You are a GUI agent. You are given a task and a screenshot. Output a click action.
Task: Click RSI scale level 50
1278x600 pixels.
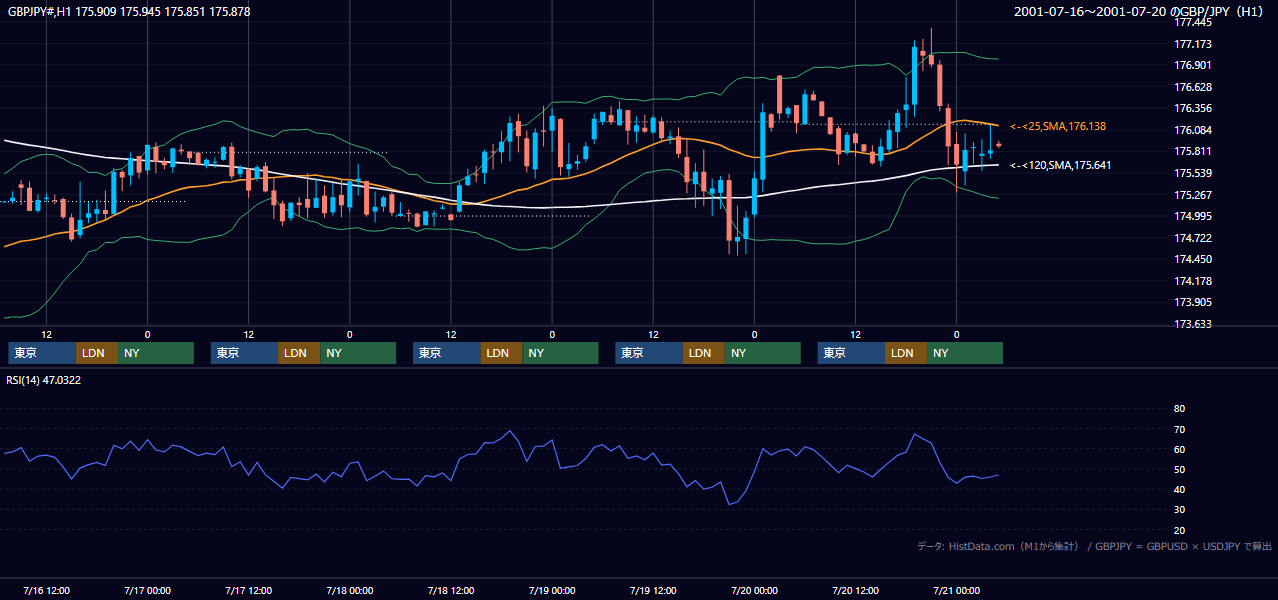pyautogui.click(x=1179, y=469)
